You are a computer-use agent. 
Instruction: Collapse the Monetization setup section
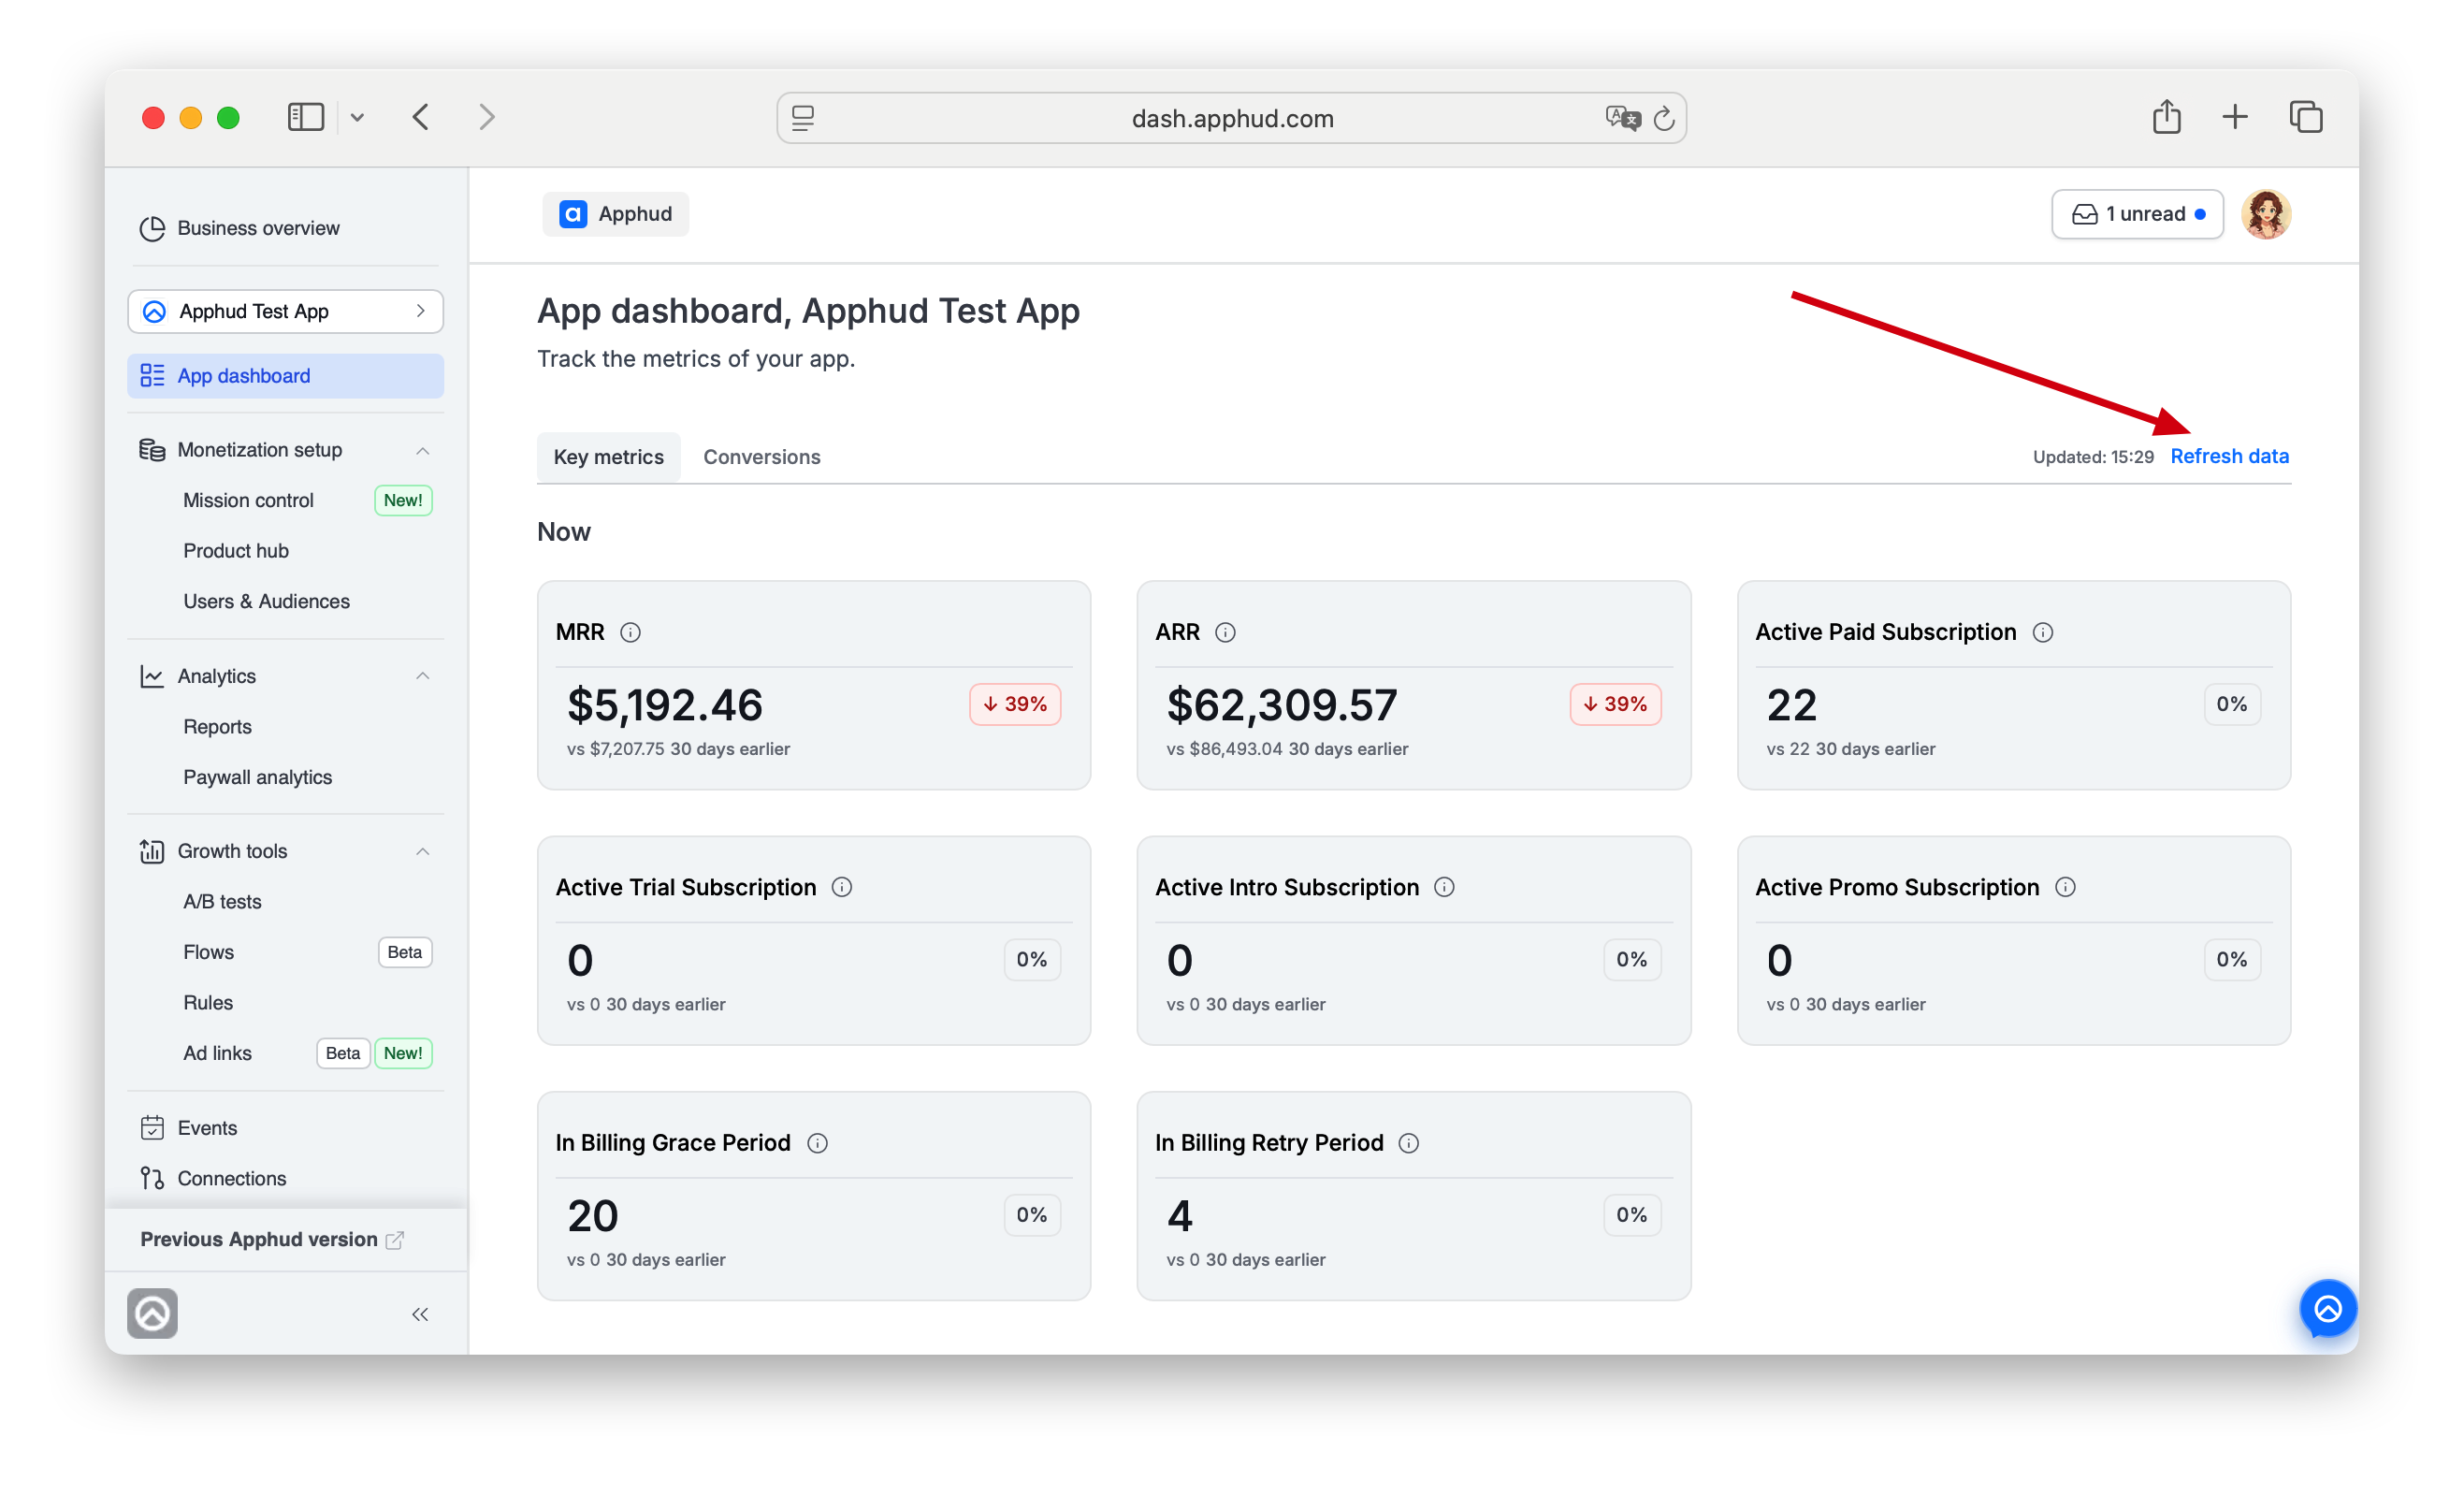[x=422, y=450]
